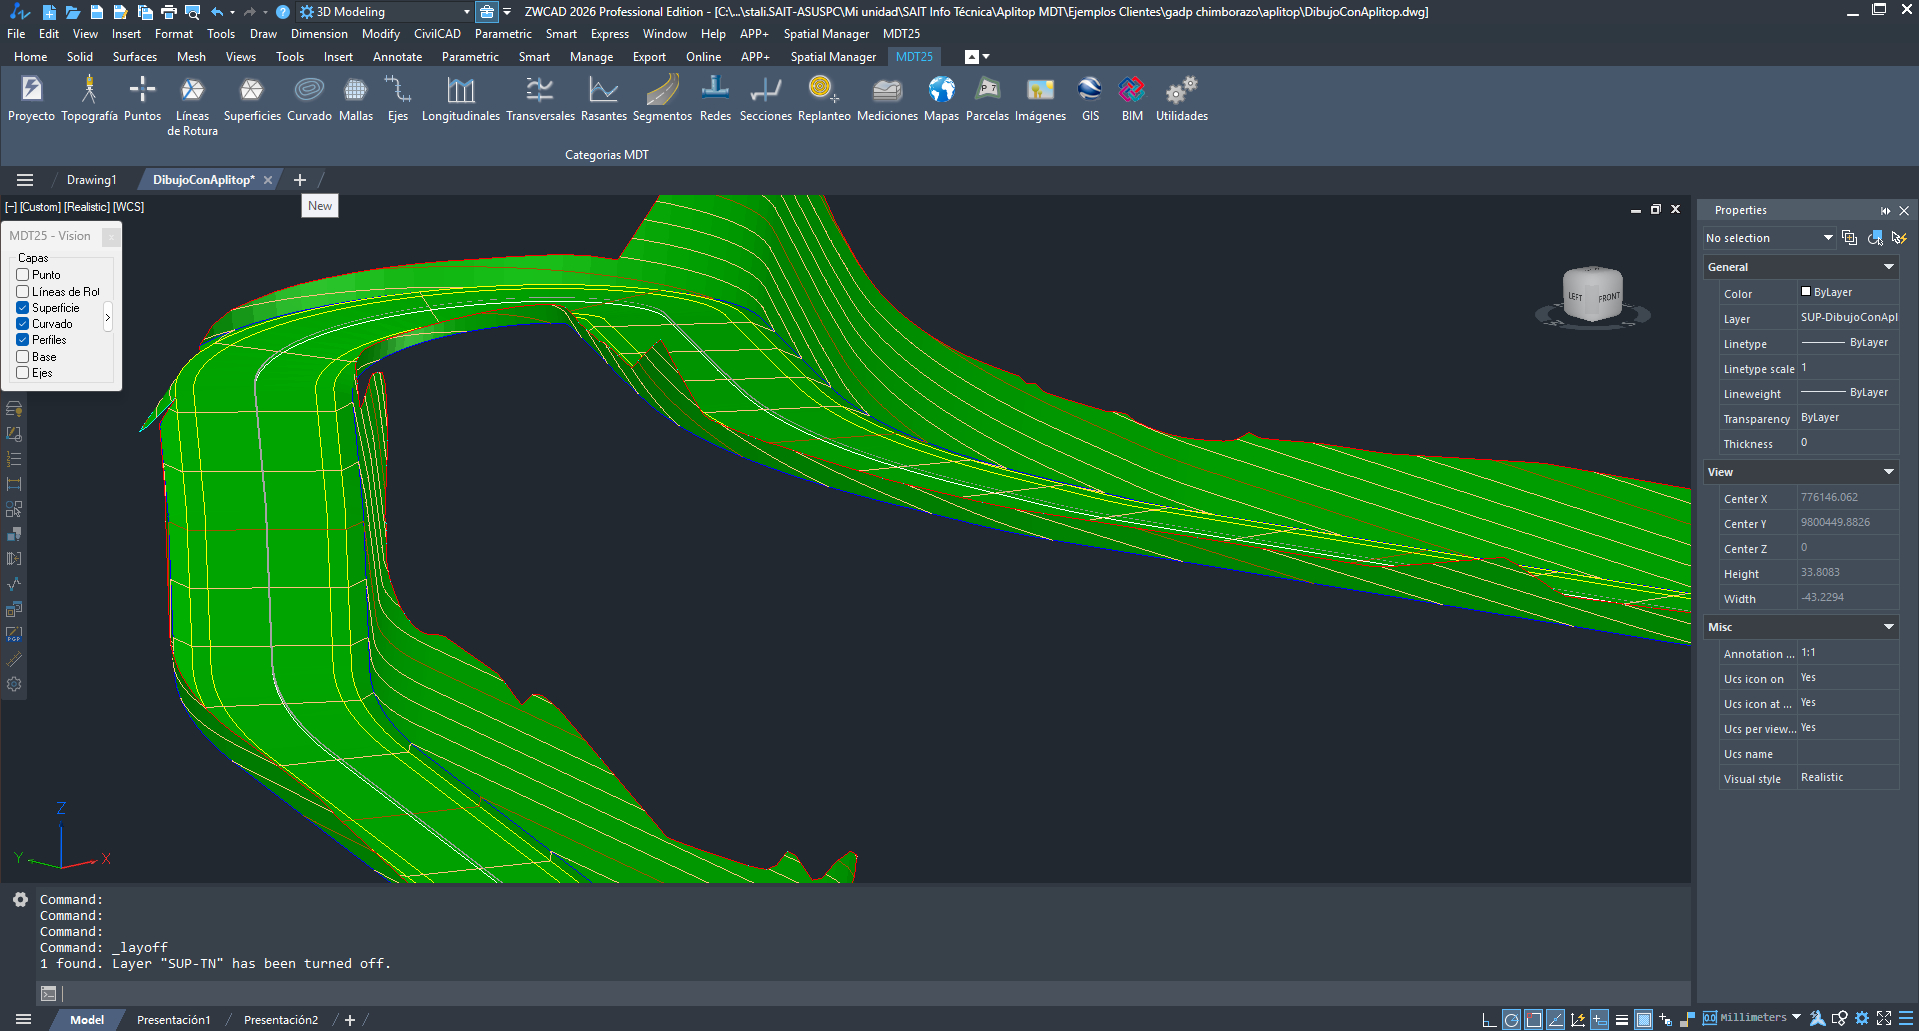Switch to the Drawing1 document tab
The width and height of the screenshot is (1919, 1031).
91,180
